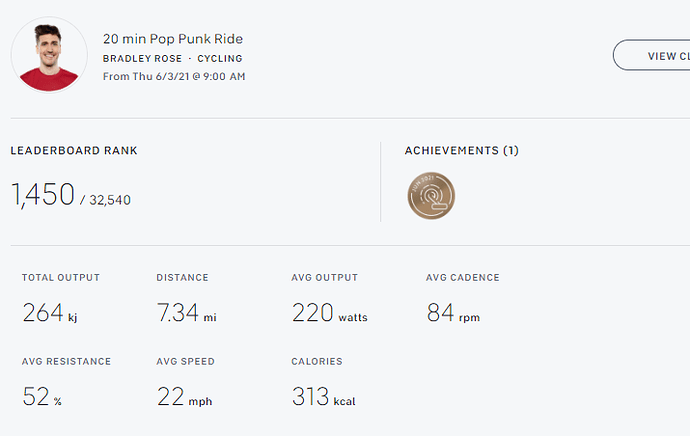Click the Achievements (1) heading
690x436 pixels.
(461, 151)
